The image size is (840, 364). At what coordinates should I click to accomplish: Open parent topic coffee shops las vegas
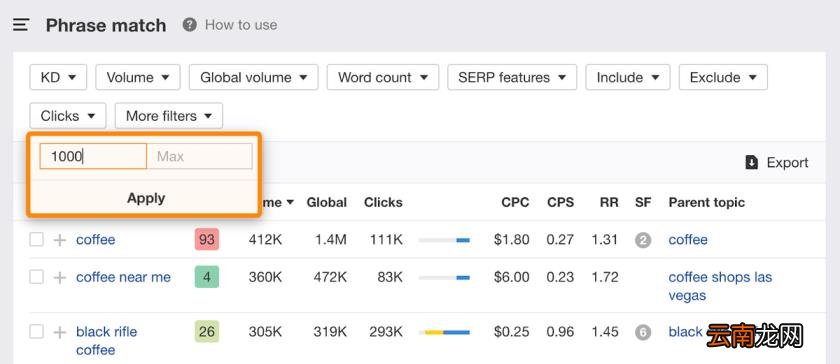(x=720, y=286)
